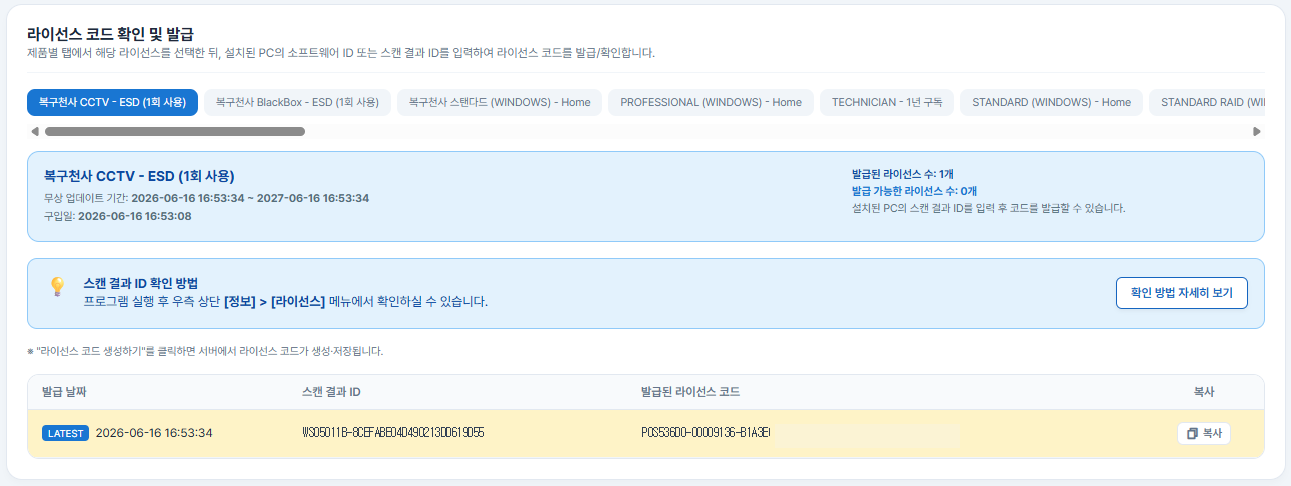Click the scan result ID value in the table
Screen dimensions: 1291x486
click(393, 433)
